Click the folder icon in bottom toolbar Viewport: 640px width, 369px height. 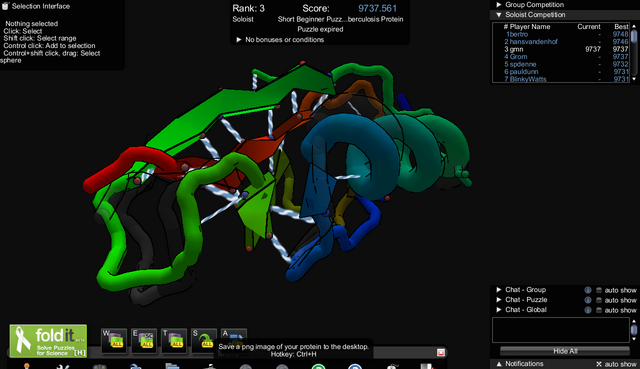point(172,366)
